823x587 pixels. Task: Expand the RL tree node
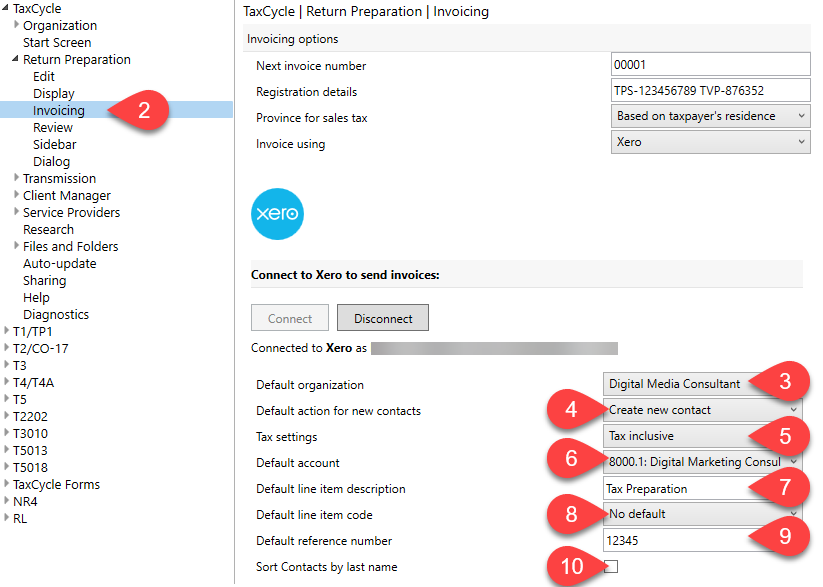coord(6,517)
